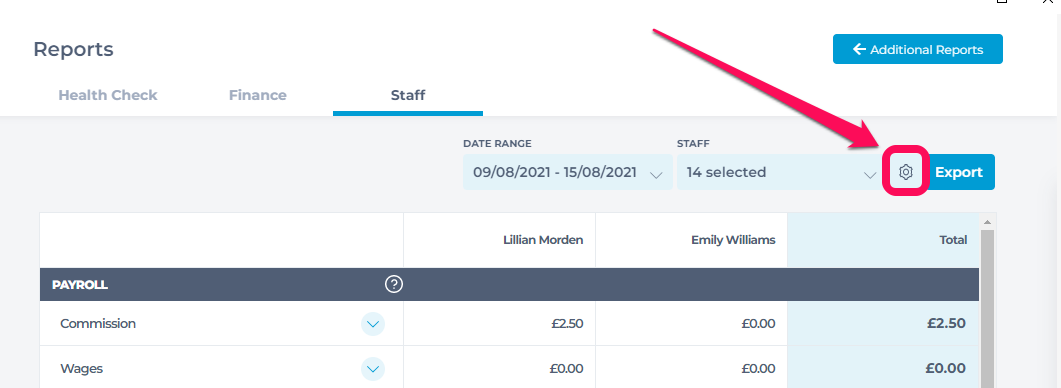Switch to the Finance tab
The image size is (1061, 388).
[x=258, y=95]
